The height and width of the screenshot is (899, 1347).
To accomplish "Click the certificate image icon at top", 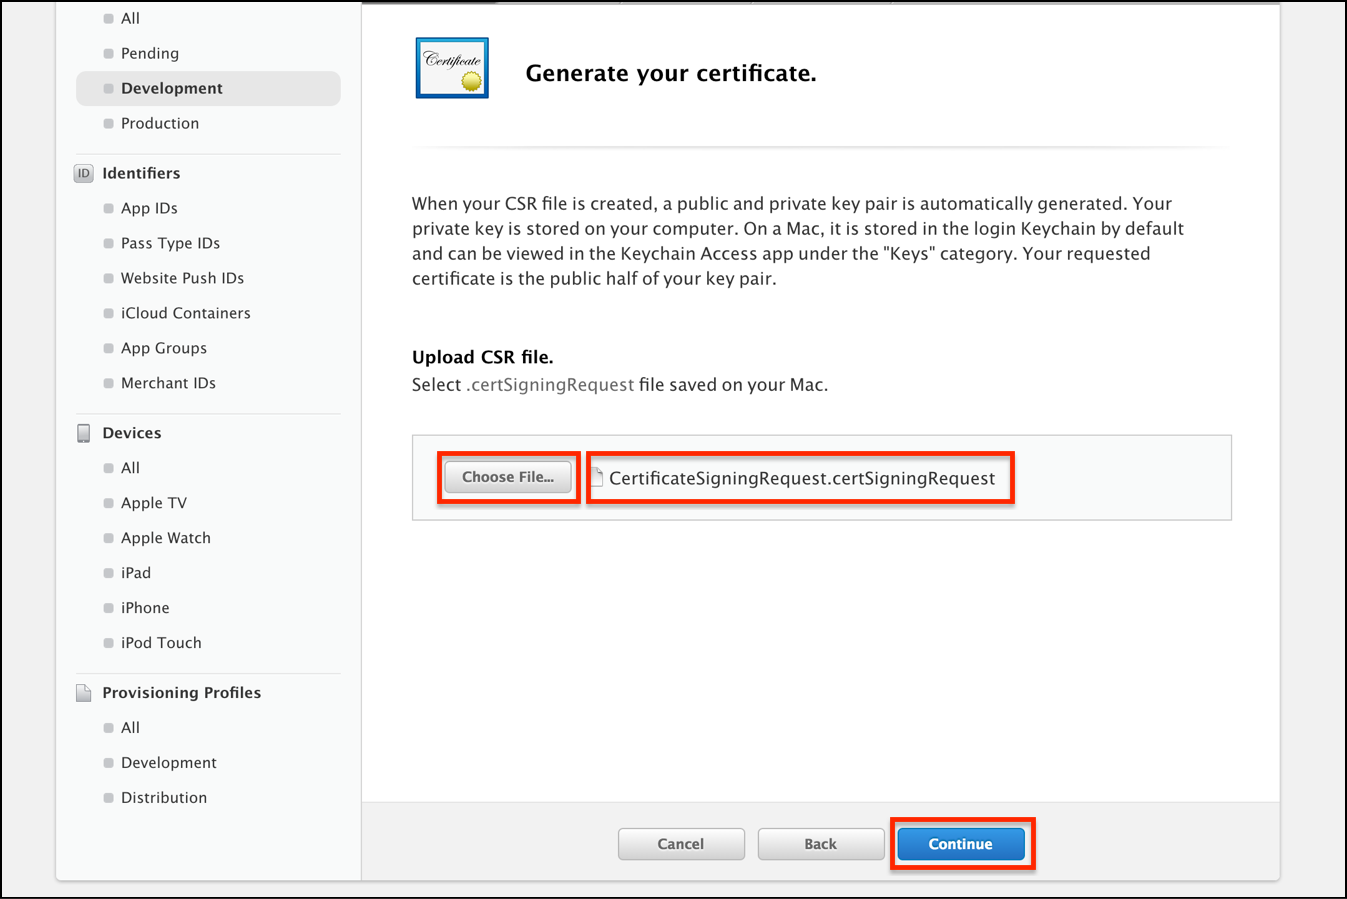I will click(x=451, y=67).
